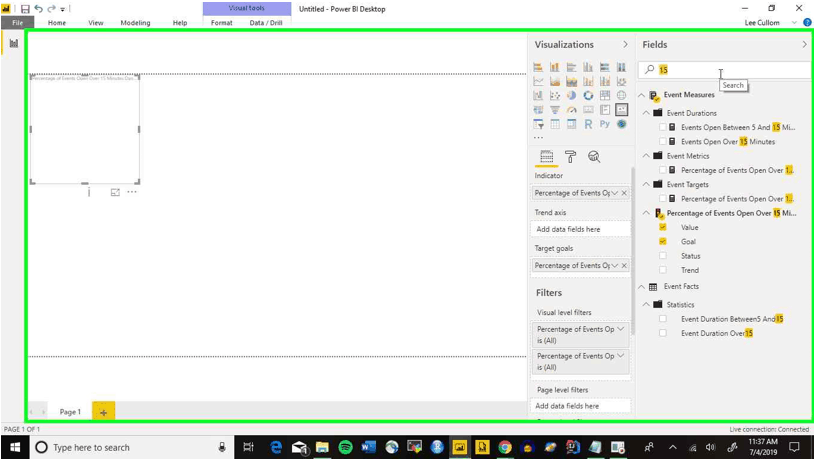Collapse the Fields pane chevron
The height and width of the screenshot is (459, 815).
[804, 45]
